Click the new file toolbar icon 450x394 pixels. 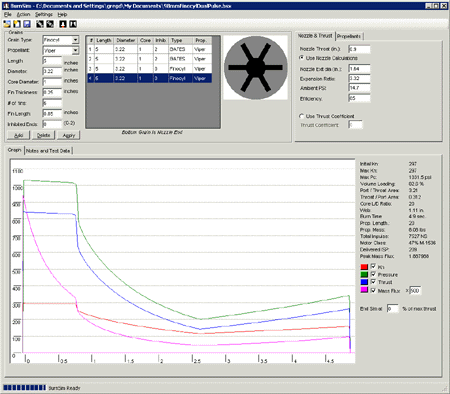[17, 24]
